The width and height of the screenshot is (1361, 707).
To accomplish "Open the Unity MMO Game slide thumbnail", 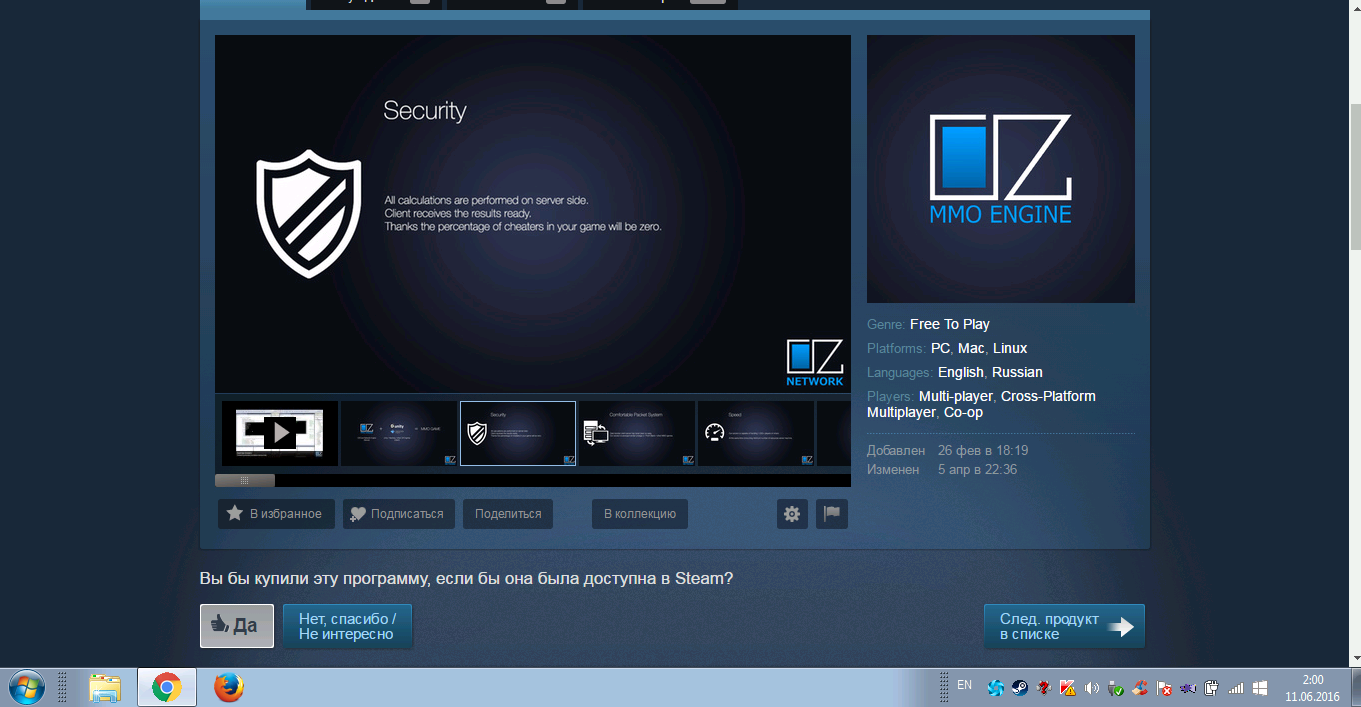I will click(399, 433).
